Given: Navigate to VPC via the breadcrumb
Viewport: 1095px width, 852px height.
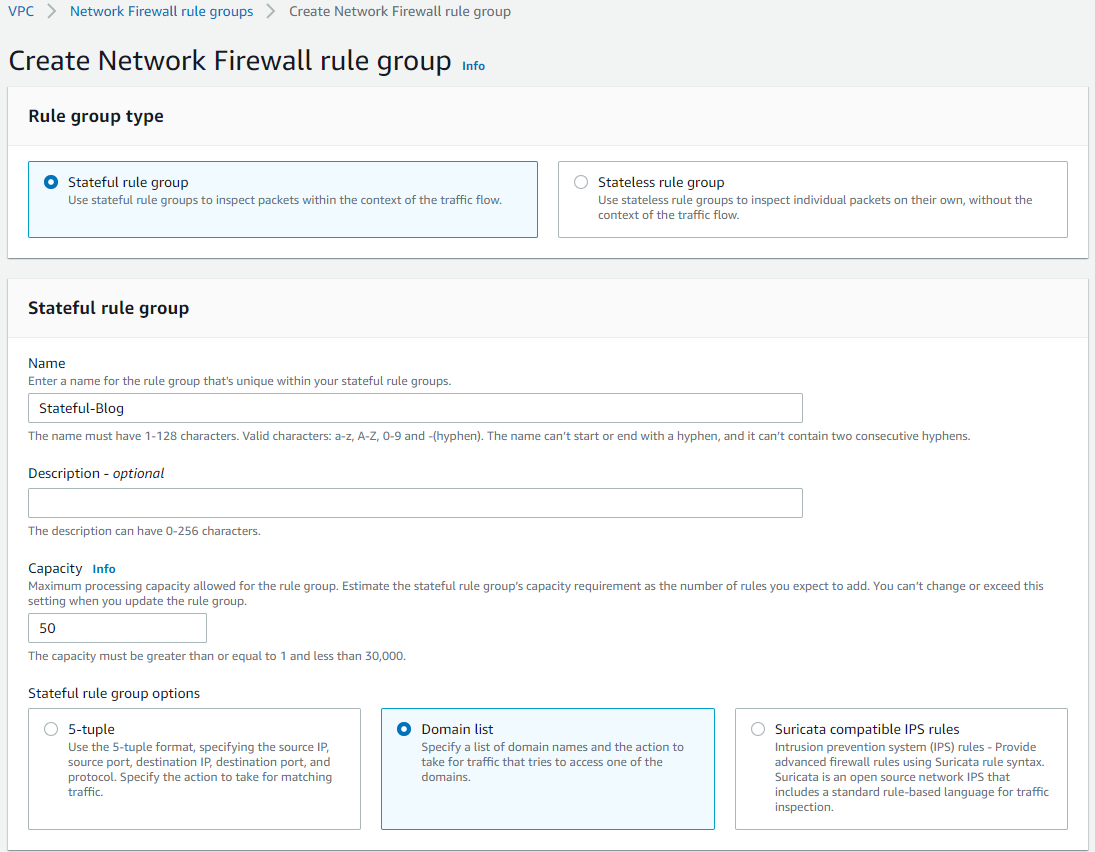Looking at the screenshot, I should 20,11.
